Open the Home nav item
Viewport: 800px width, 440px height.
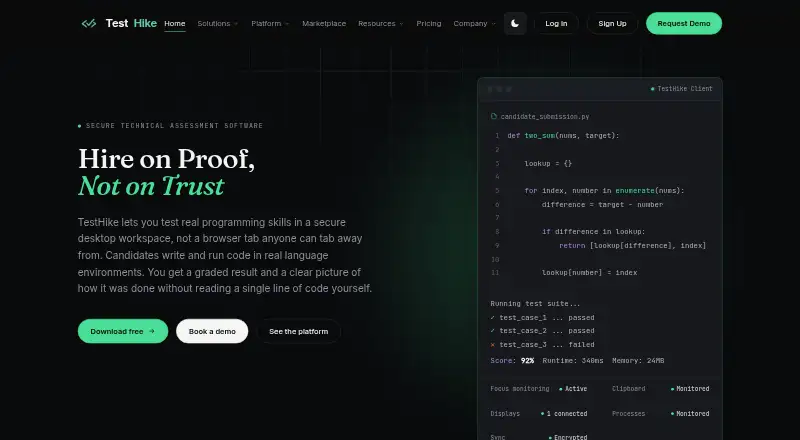click(174, 23)
